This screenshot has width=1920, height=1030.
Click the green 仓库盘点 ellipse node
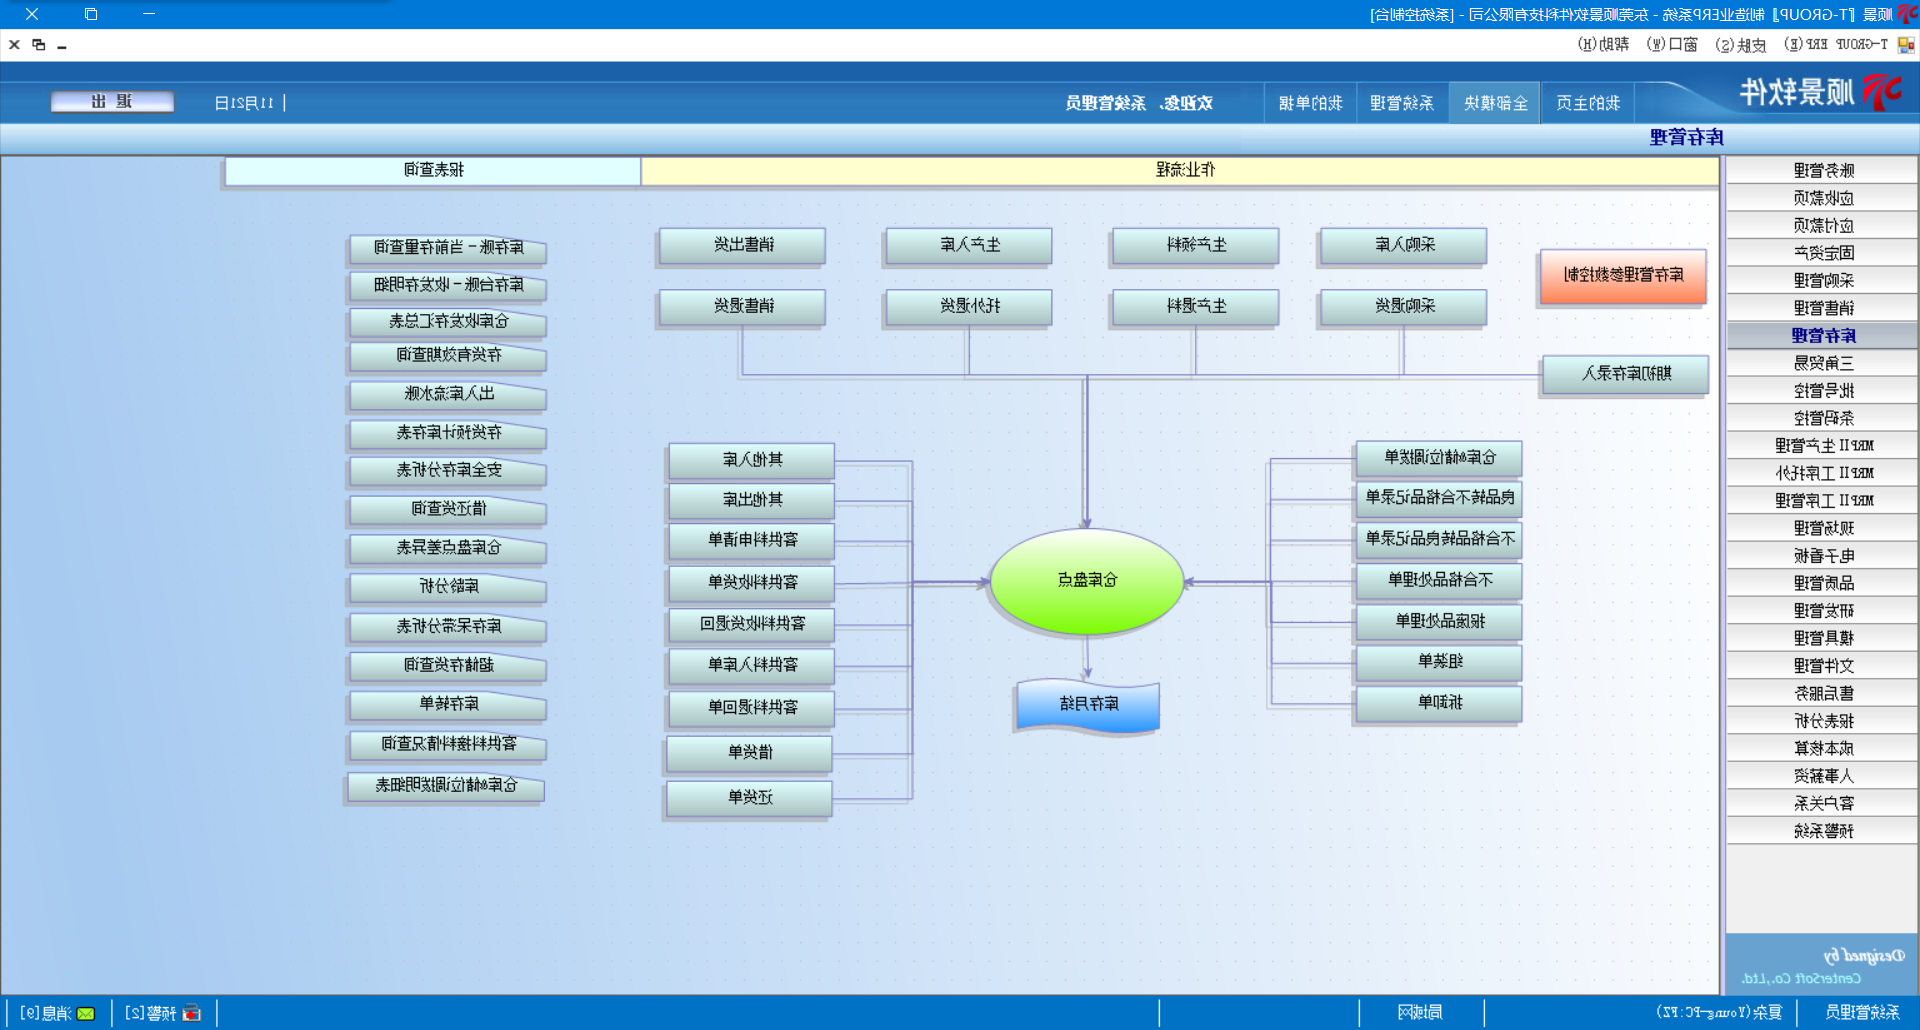1087,581
